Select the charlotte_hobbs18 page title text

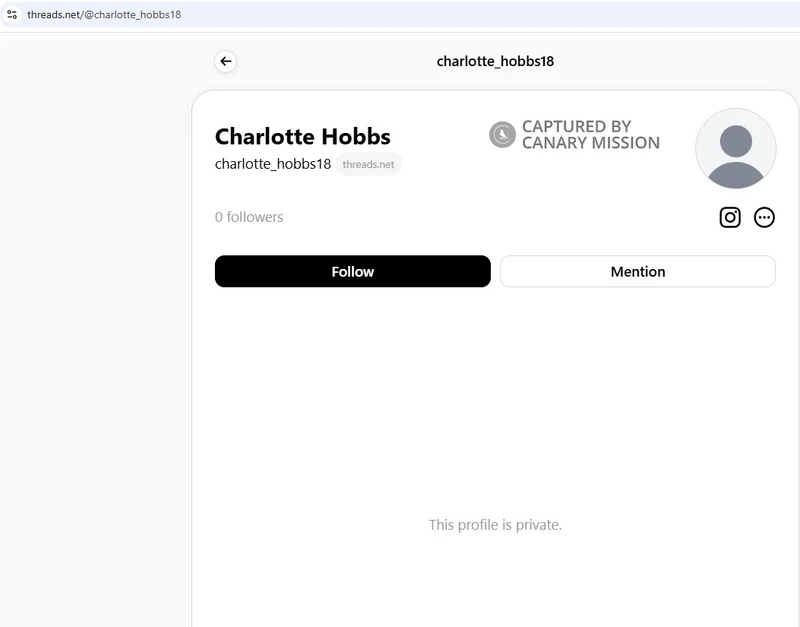click(497, 61)
